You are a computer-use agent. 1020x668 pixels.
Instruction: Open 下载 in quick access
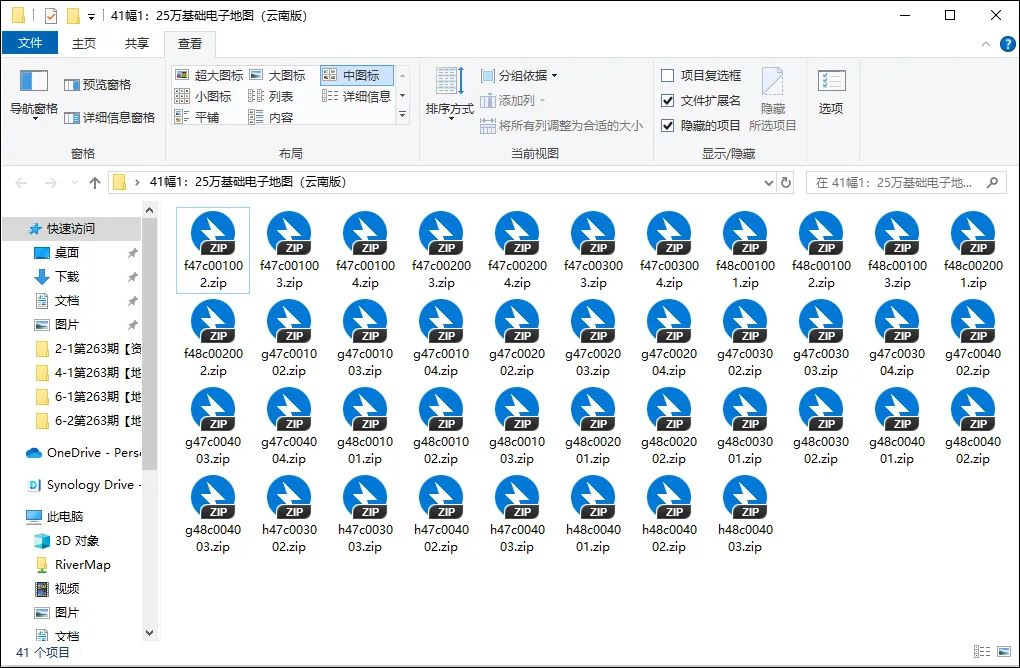click(x=66, y=276)
